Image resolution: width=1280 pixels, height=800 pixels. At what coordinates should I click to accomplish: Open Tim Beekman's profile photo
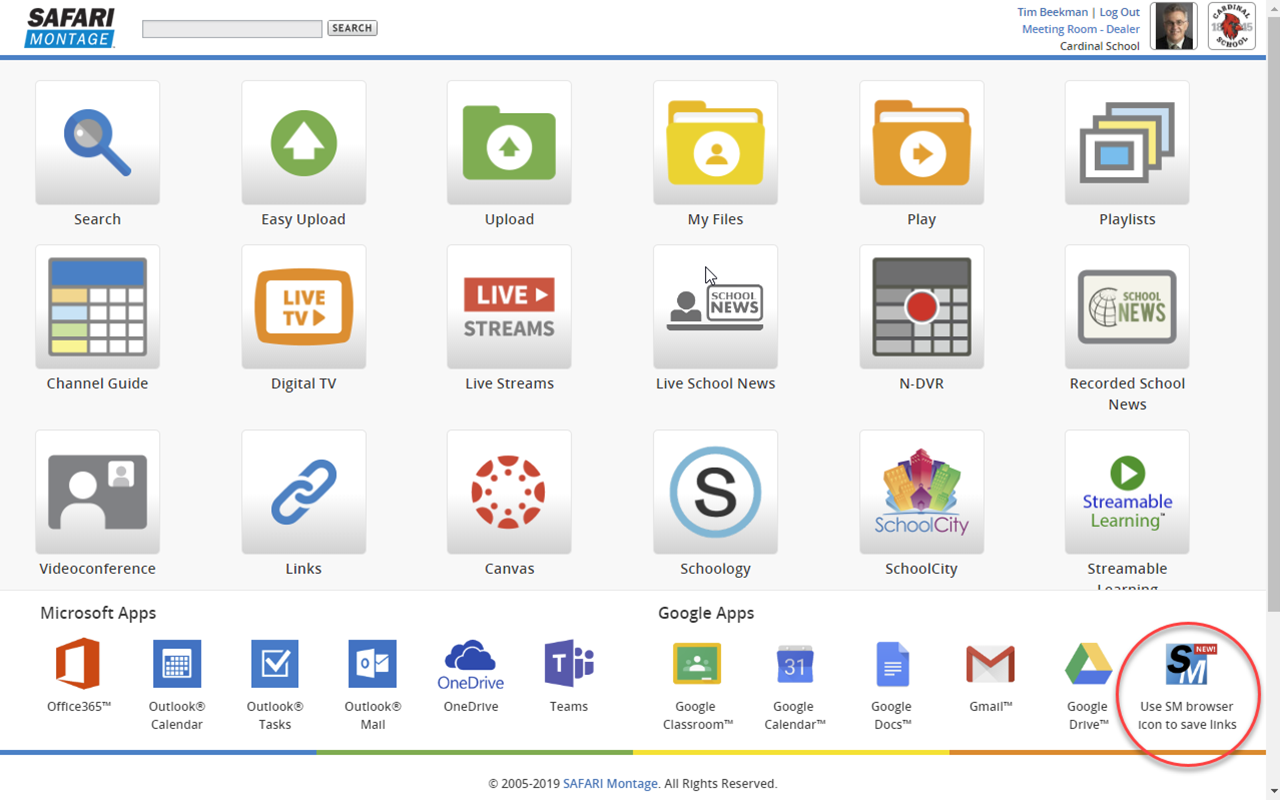pos(1173,26)
